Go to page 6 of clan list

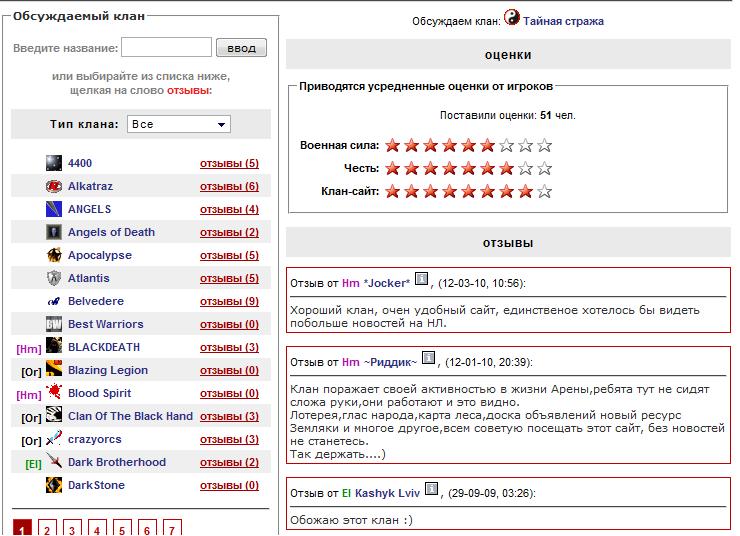tap(147, 529)
